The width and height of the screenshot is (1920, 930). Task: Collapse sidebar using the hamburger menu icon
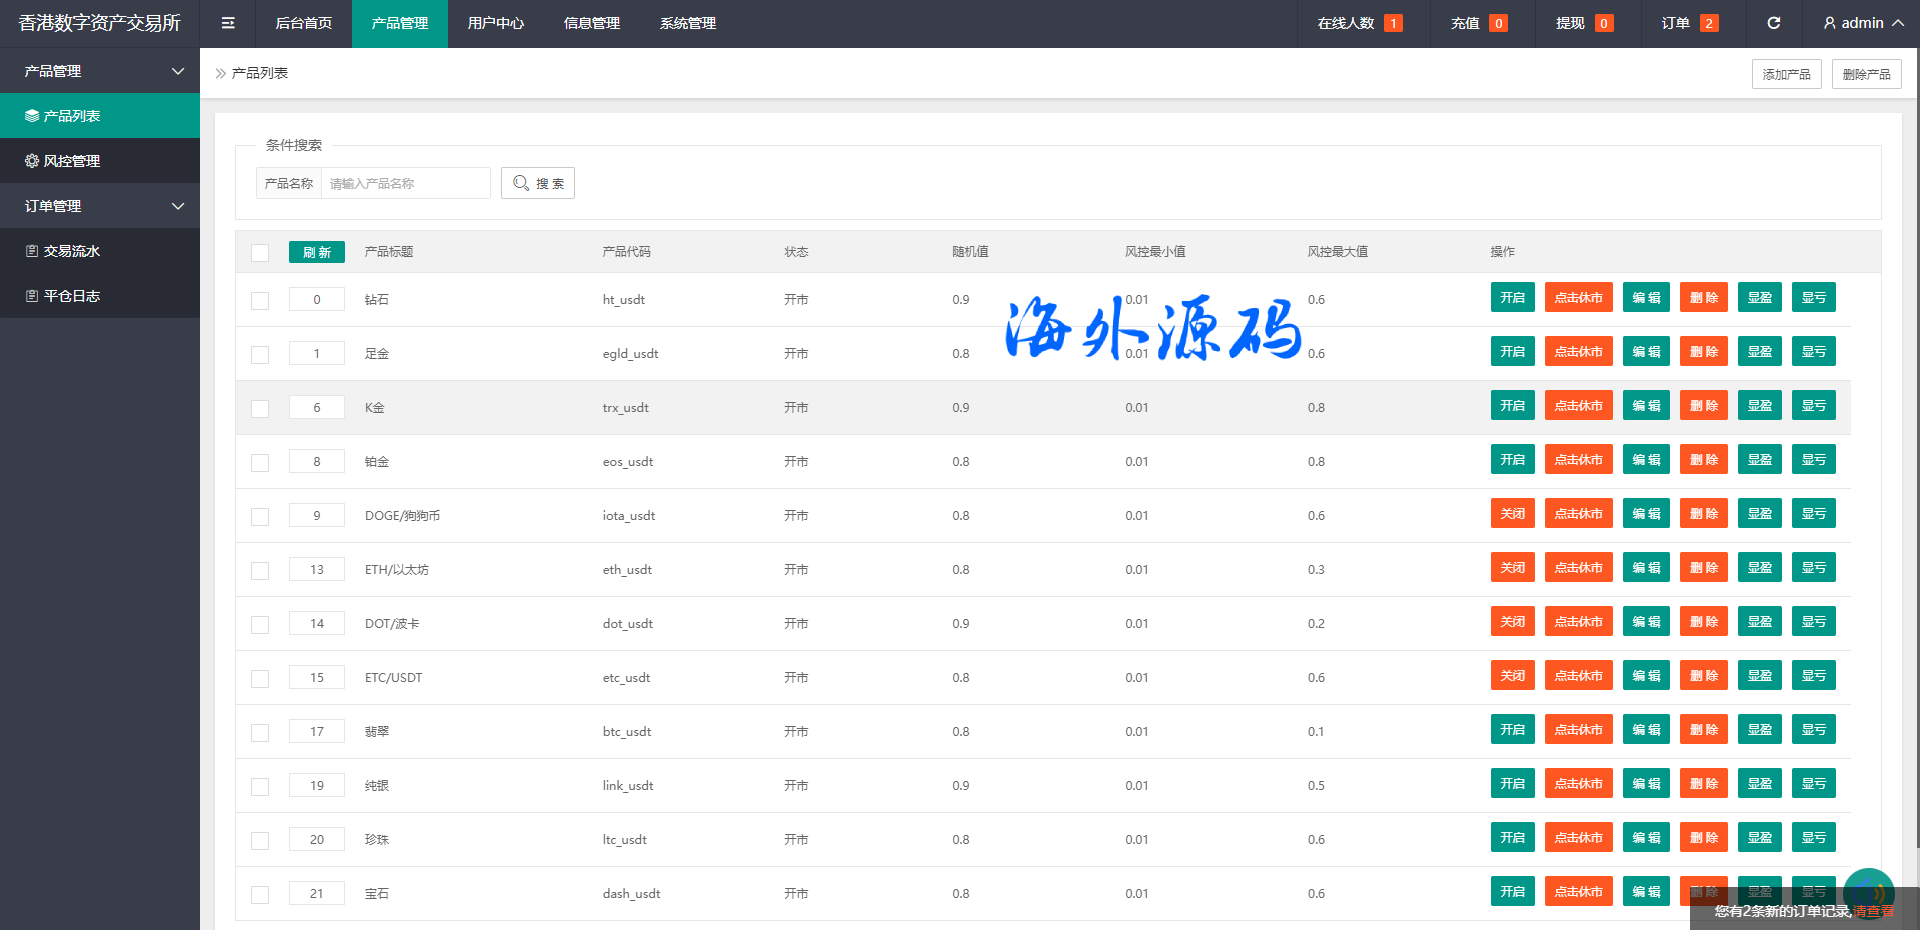coord(228,23)
